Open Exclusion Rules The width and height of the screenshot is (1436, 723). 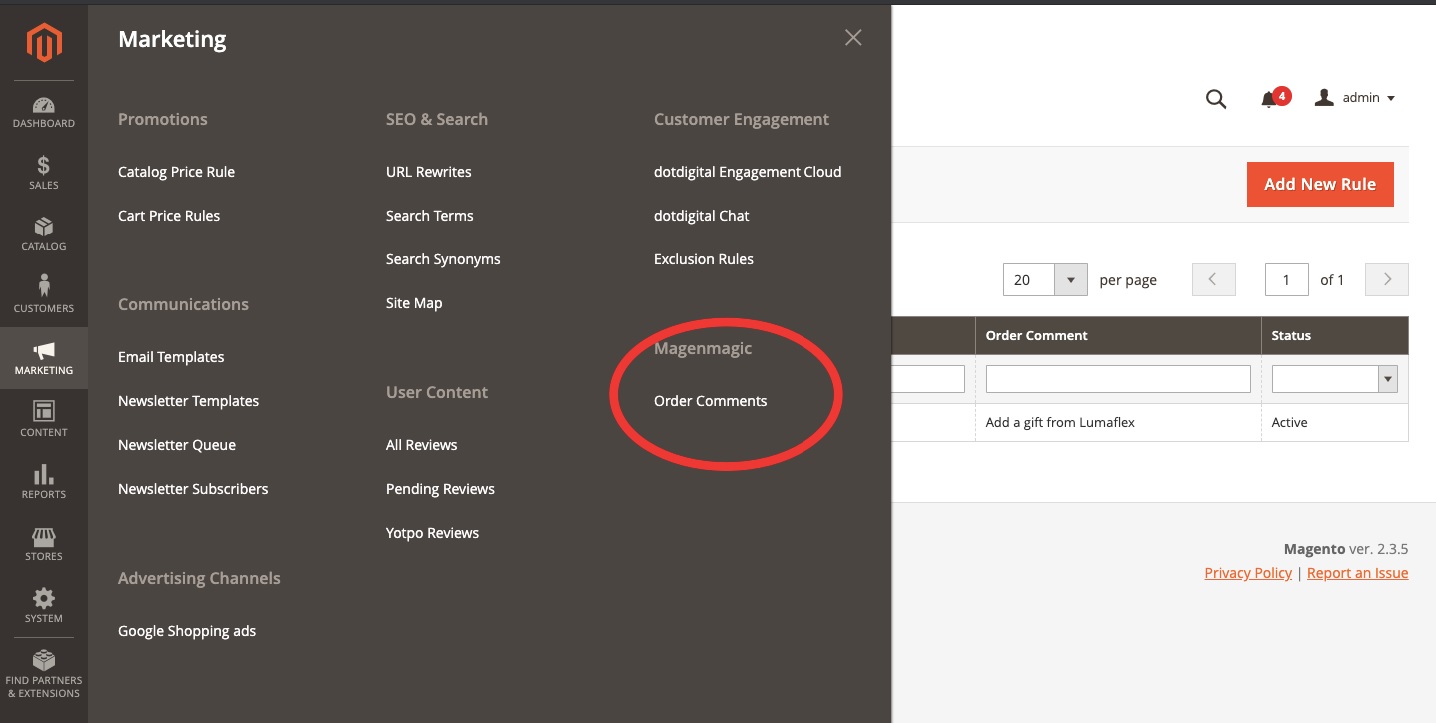(704, 259)
